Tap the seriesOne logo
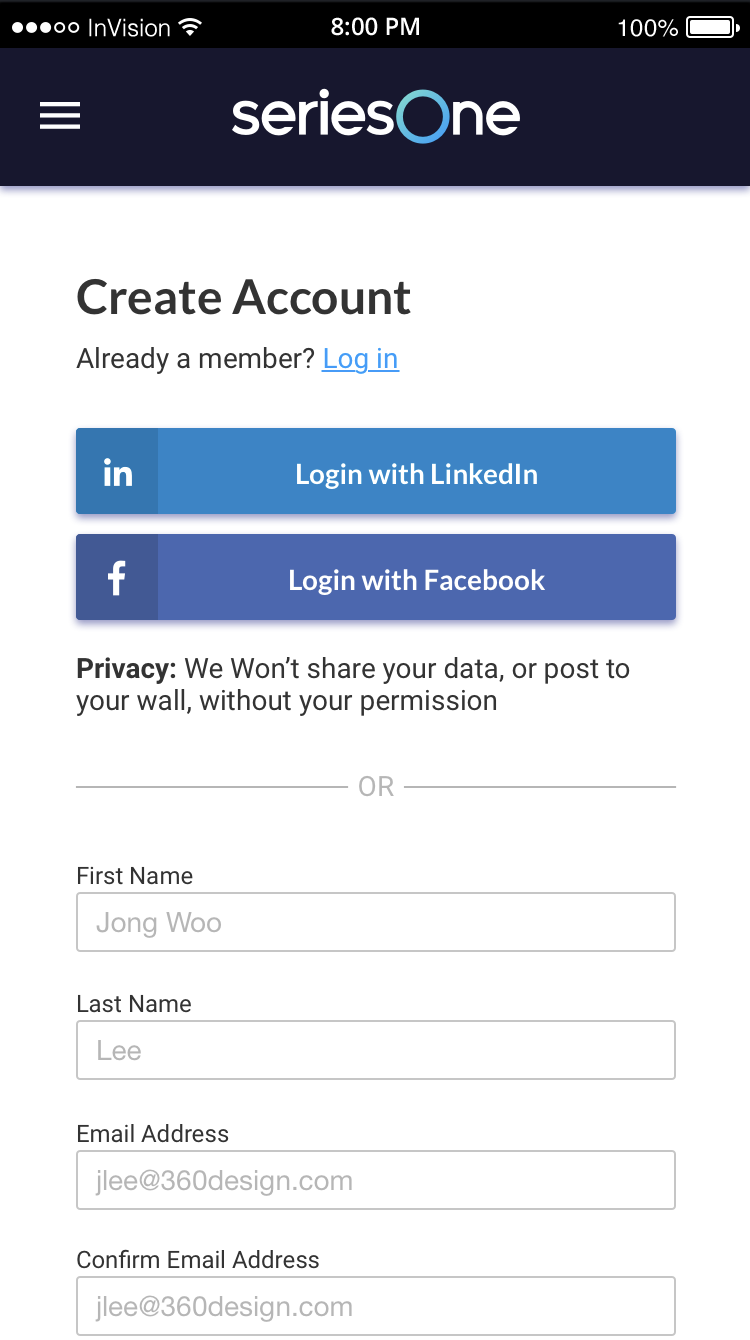 pyautogui.click(x=376, y=116)
